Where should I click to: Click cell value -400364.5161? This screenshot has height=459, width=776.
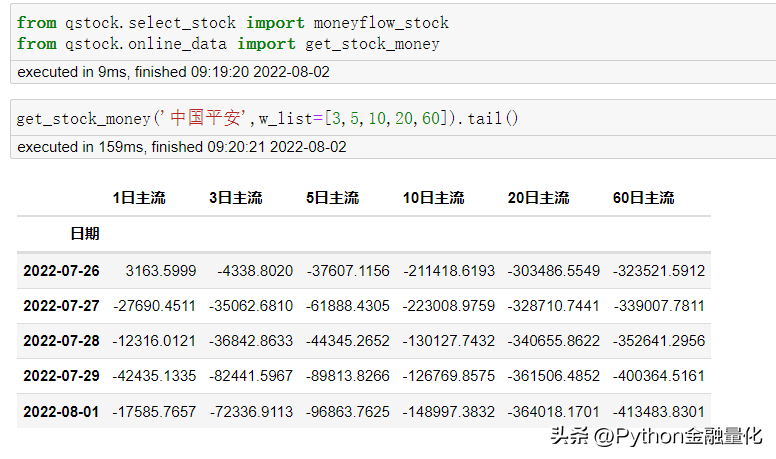coord(659,376)
